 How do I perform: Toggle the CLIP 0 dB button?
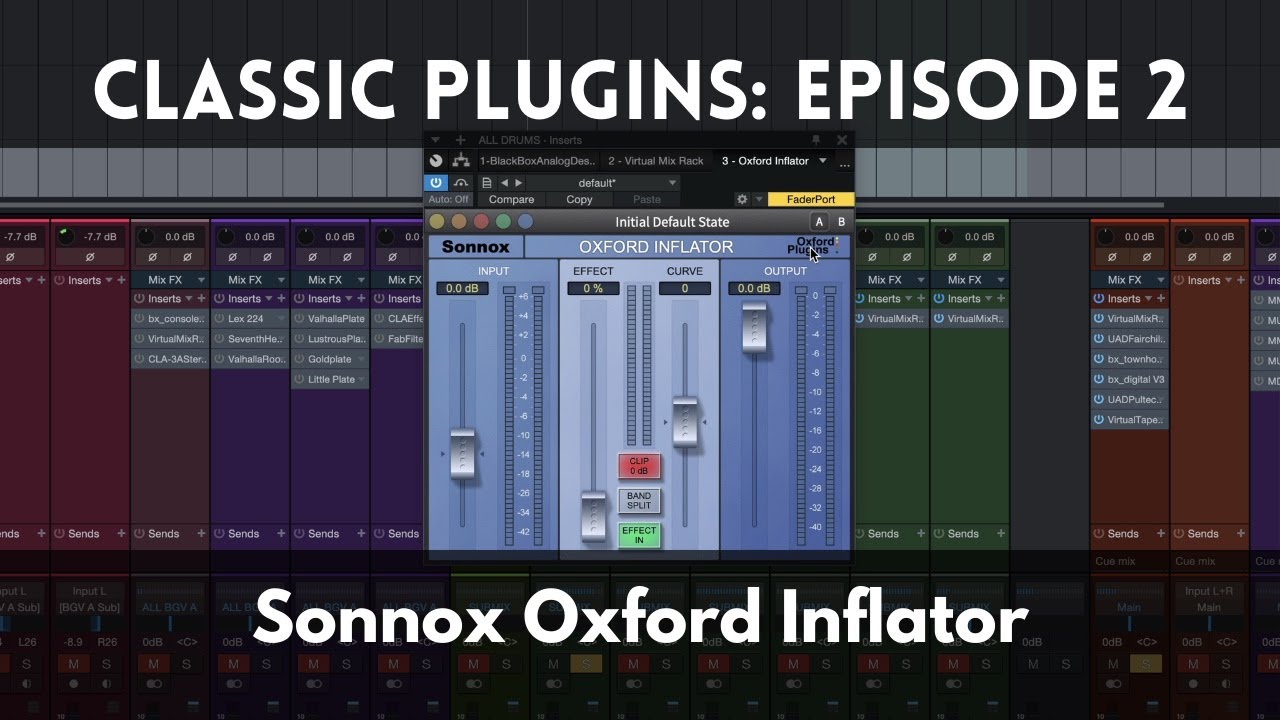[x=639, y=466]
